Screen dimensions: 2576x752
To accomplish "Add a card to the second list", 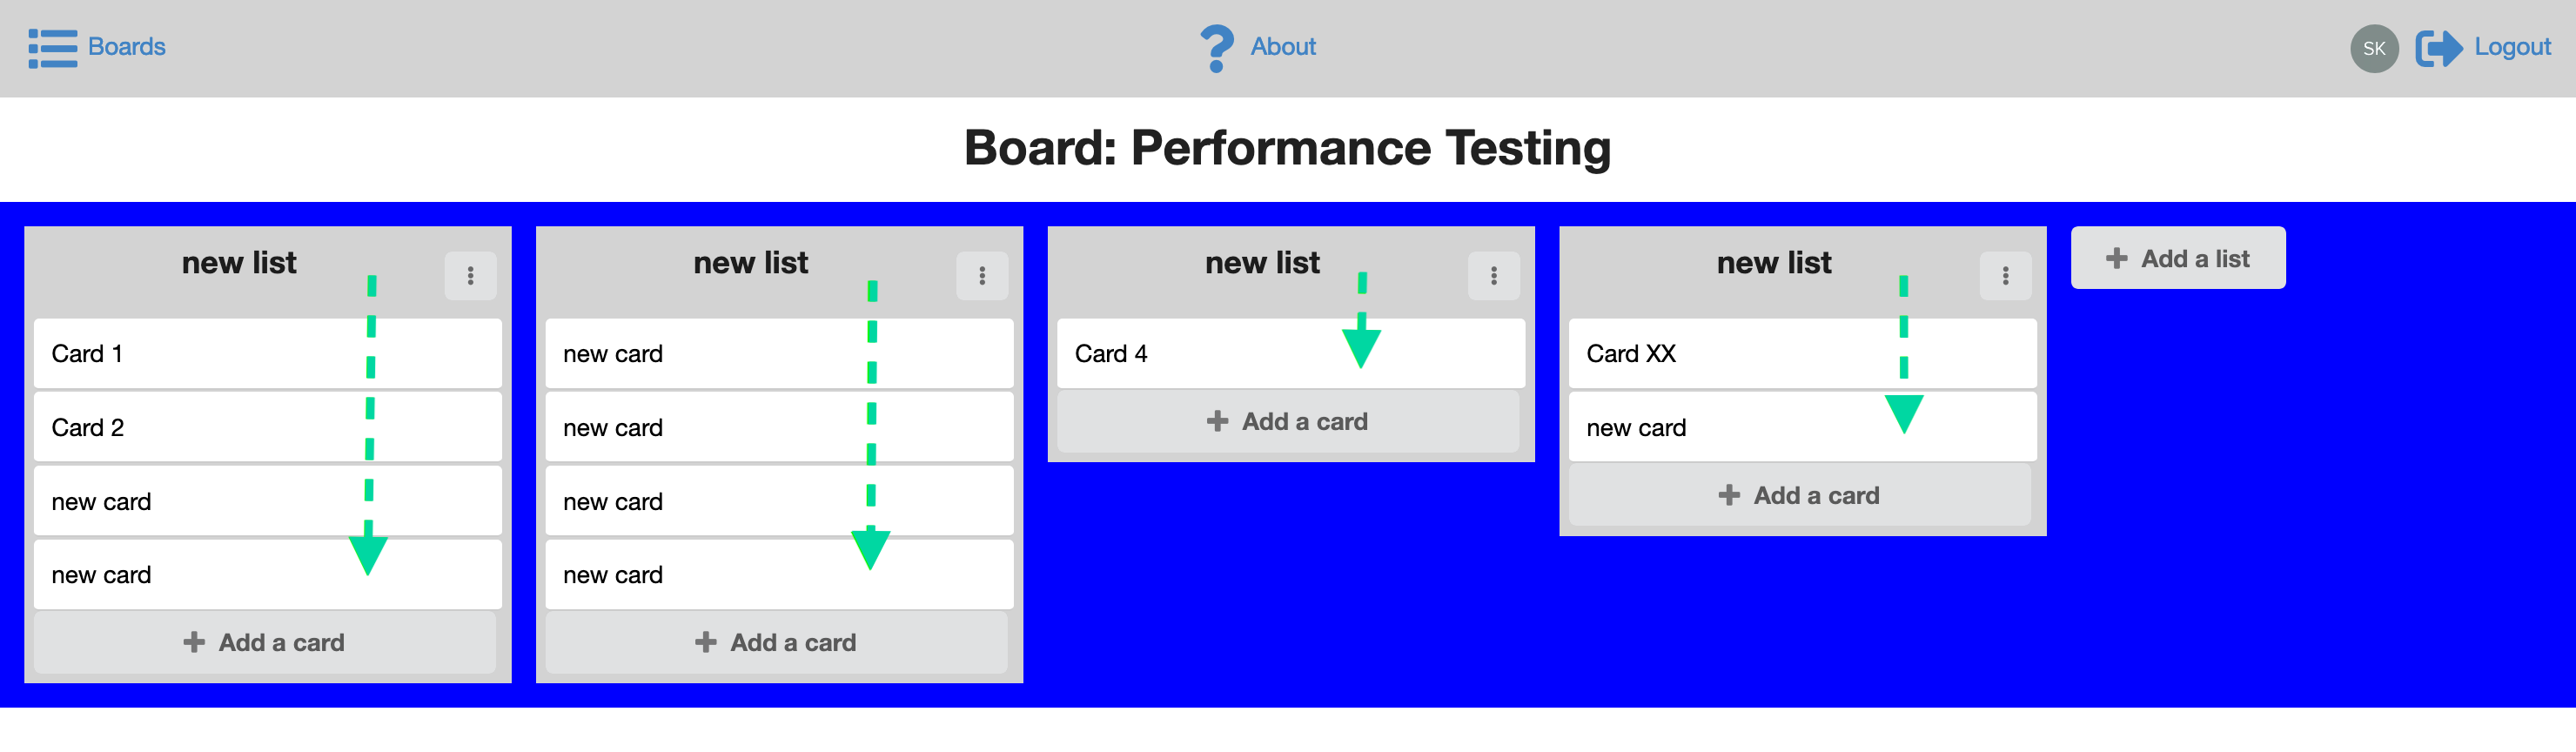I will [x=776, y=642].
